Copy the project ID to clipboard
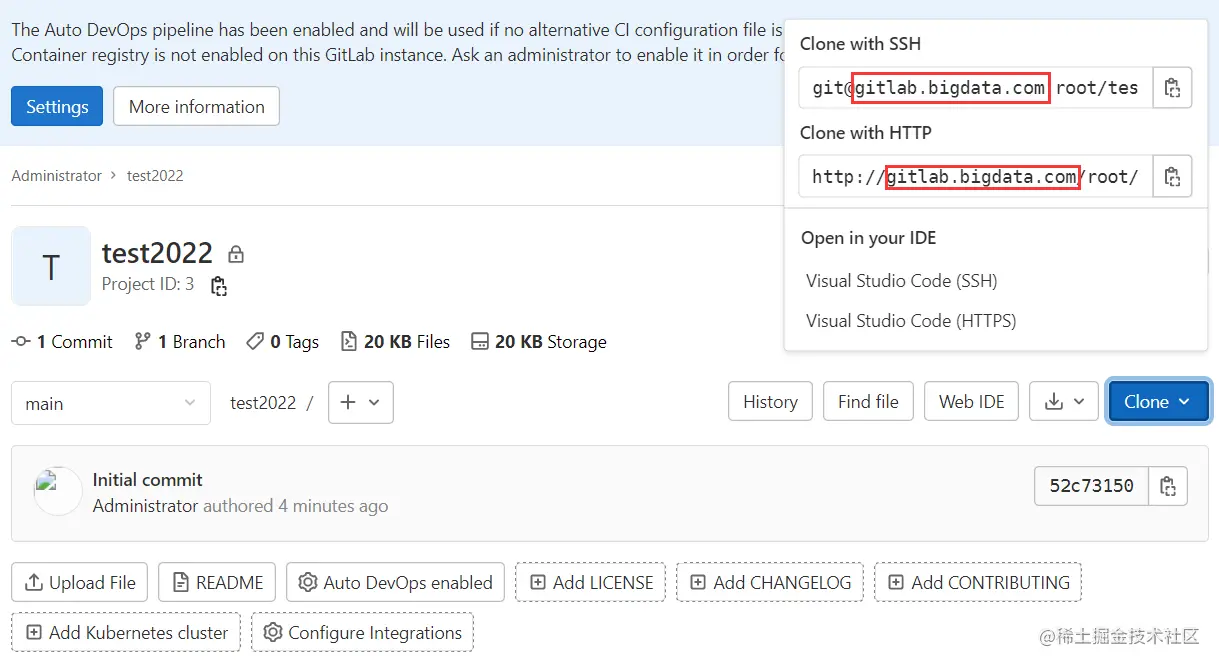 point(218,286)
